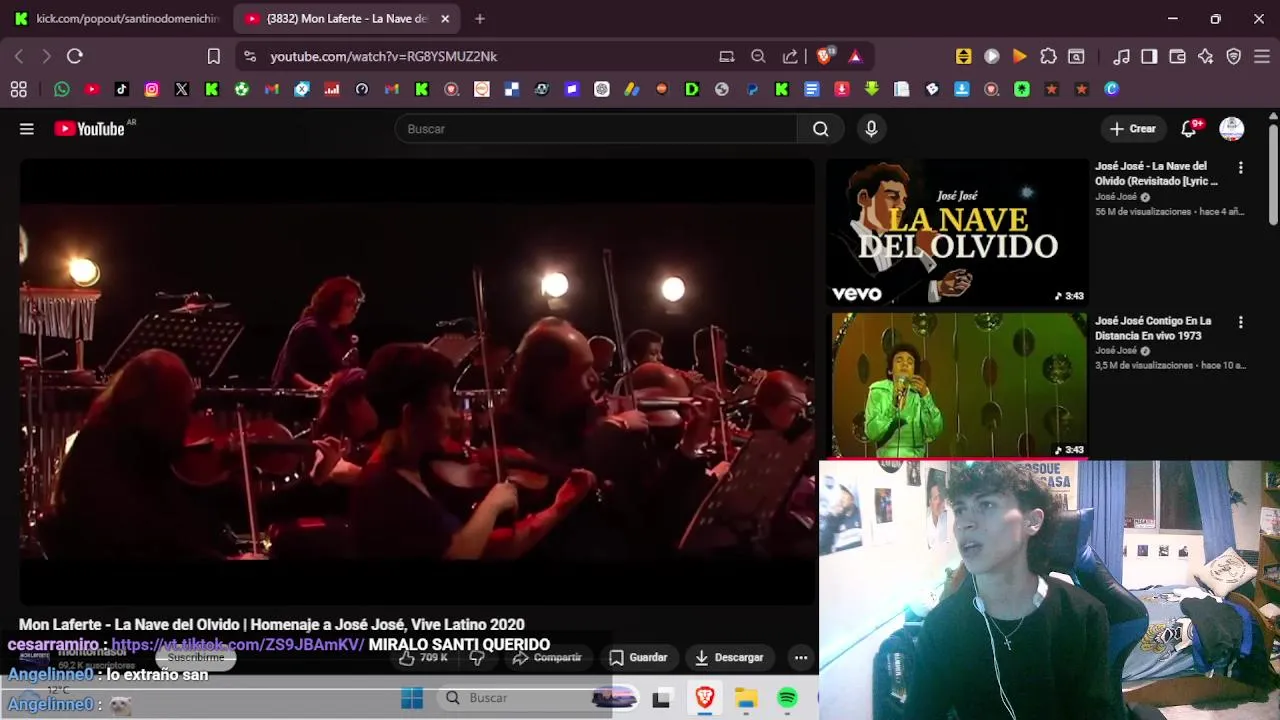Open the WhatsApp bookmark
Image resolution: width=1280 pixels, height=720 pixels.
[x=62, y=89]
